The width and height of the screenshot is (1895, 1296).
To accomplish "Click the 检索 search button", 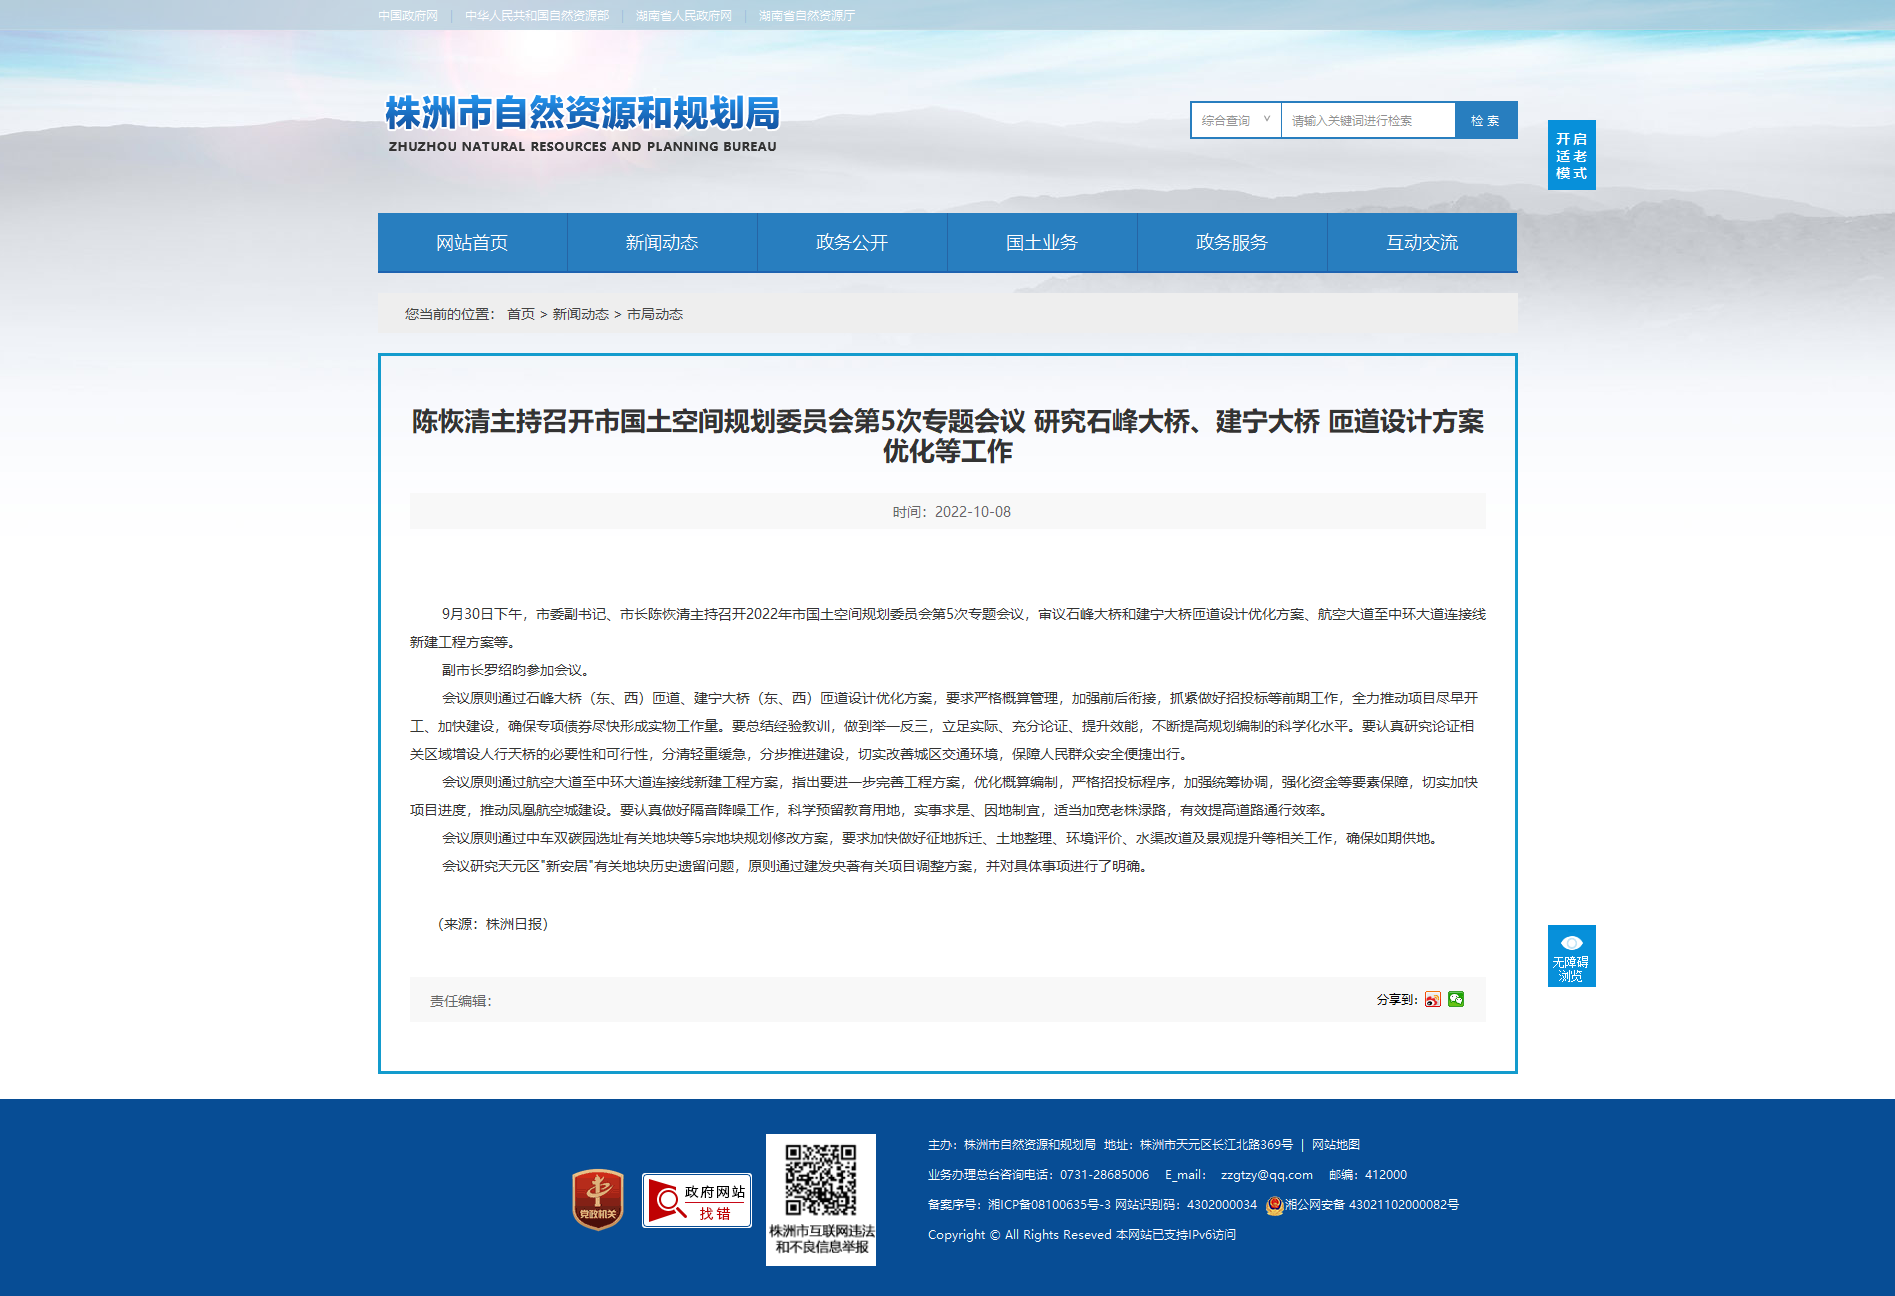I will tap(1486, 120).
